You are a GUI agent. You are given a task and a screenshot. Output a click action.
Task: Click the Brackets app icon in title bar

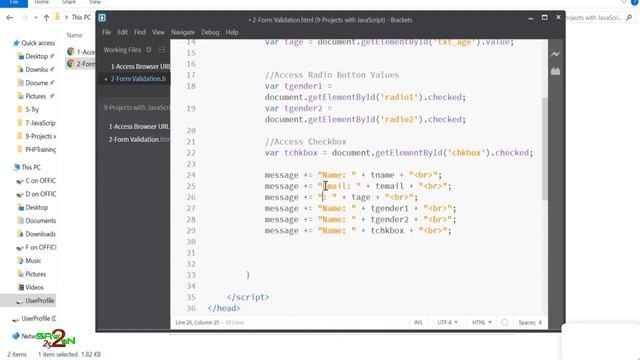(102, 18)
